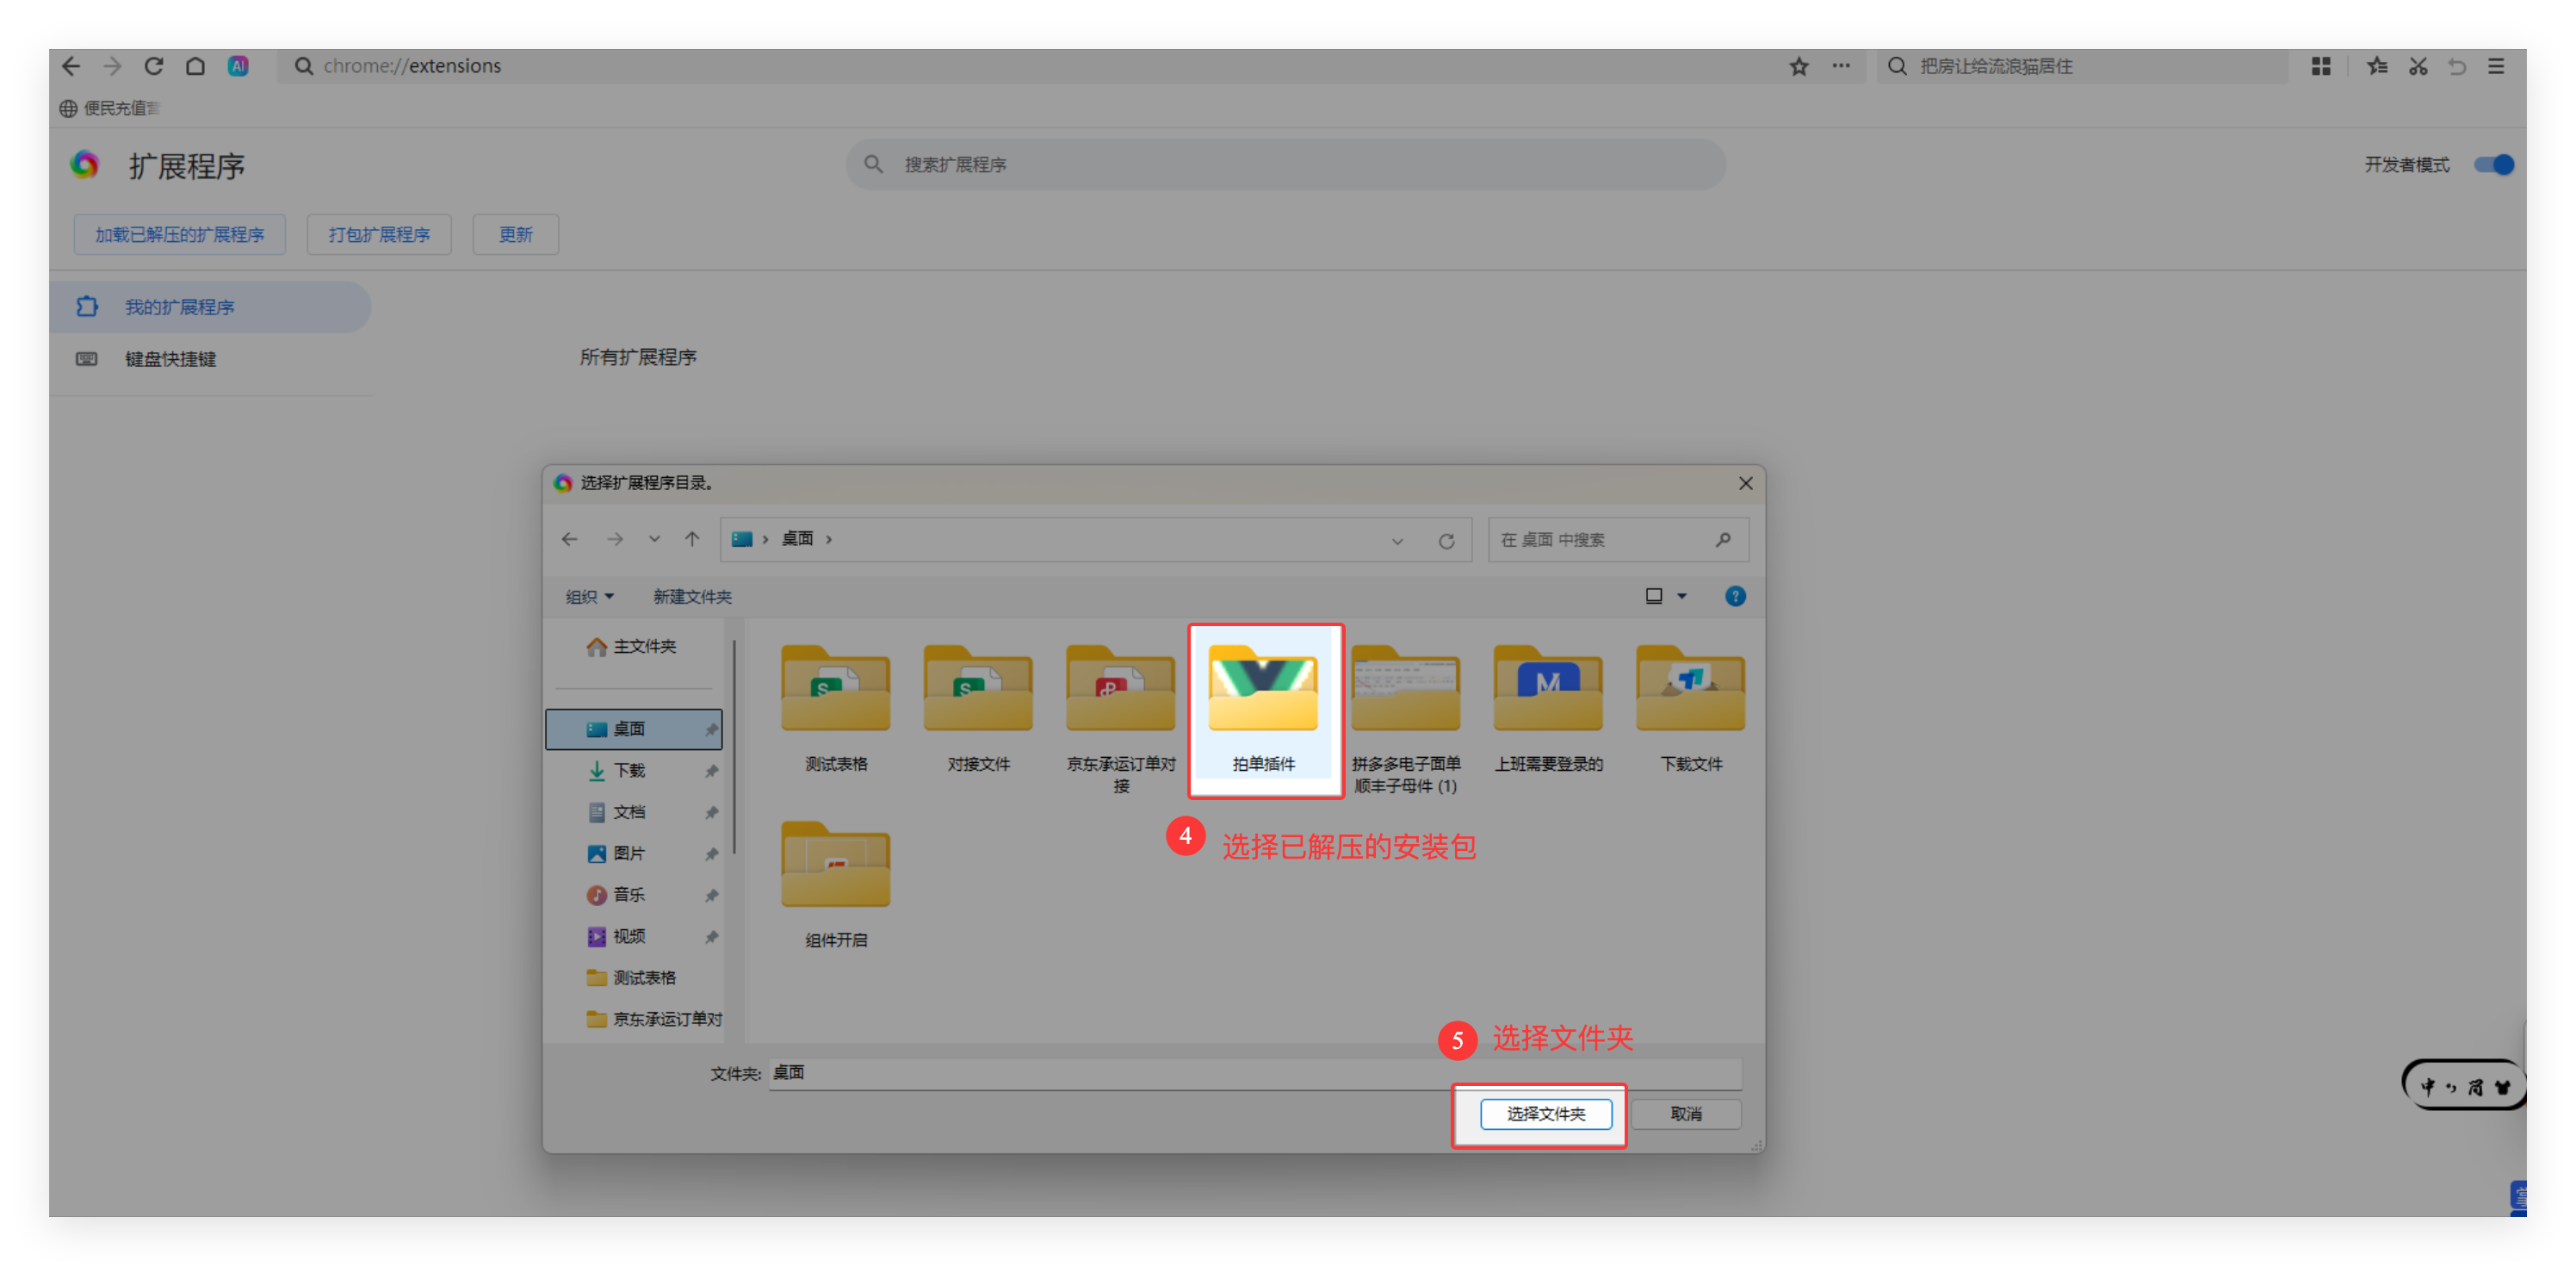Screen dimensions: 2576x1266
Task: Click the dialog's up-directory arrow
Action: click(692, 539)
